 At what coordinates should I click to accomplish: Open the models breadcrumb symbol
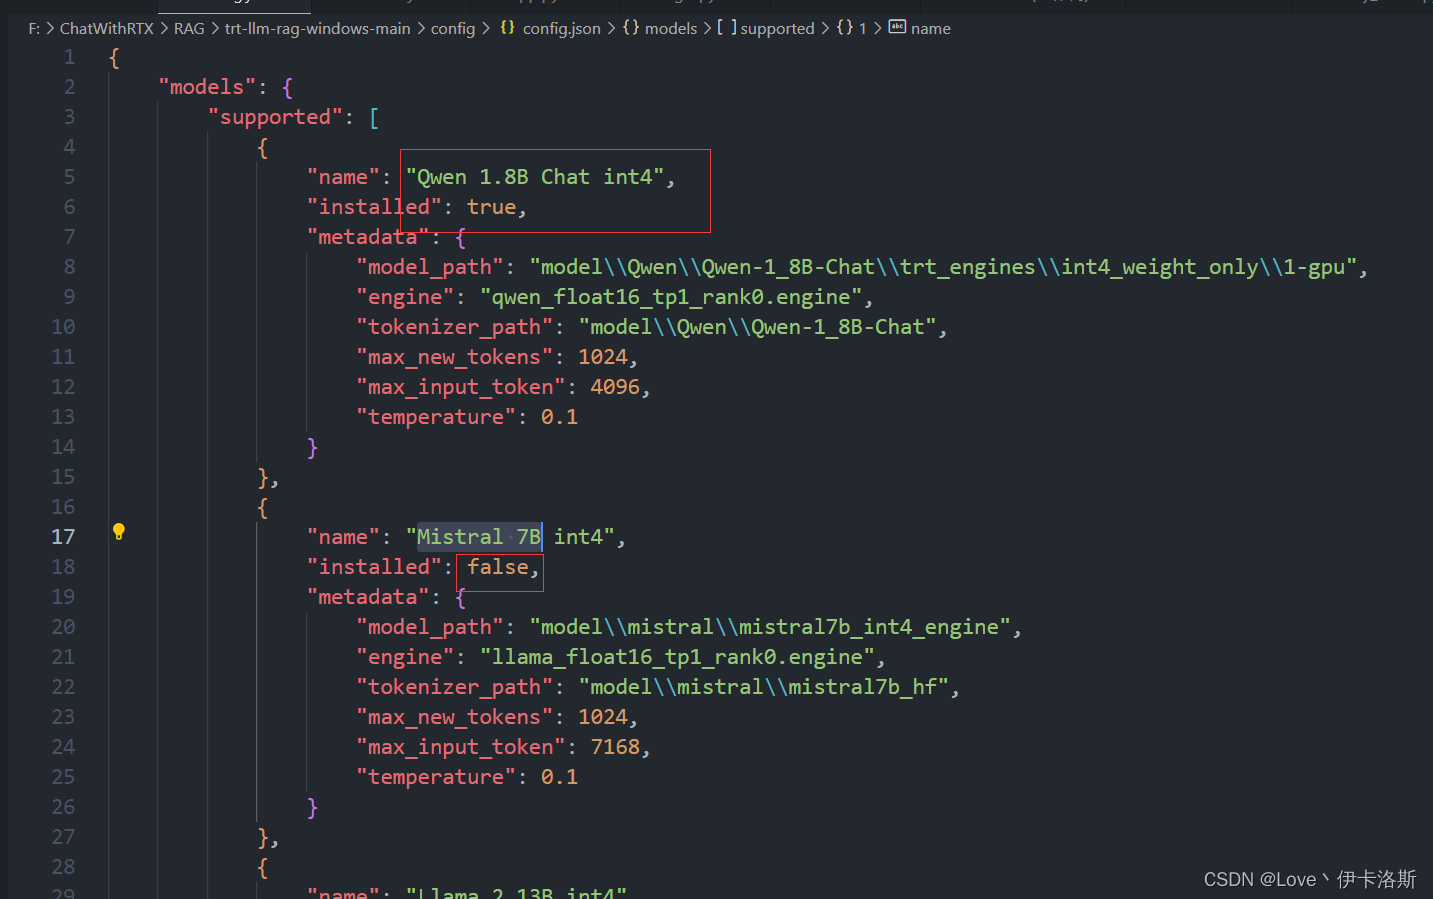point(671,28)
